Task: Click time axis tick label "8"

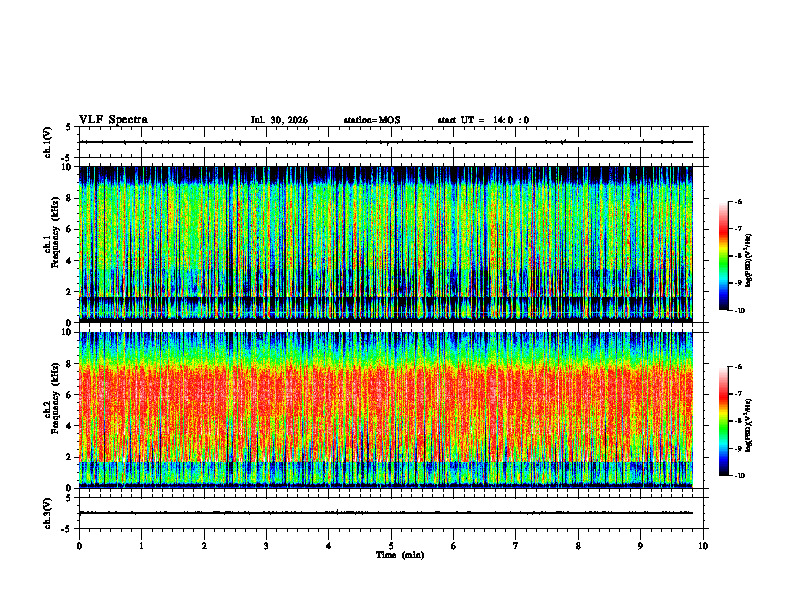Action: pos(578,546)
